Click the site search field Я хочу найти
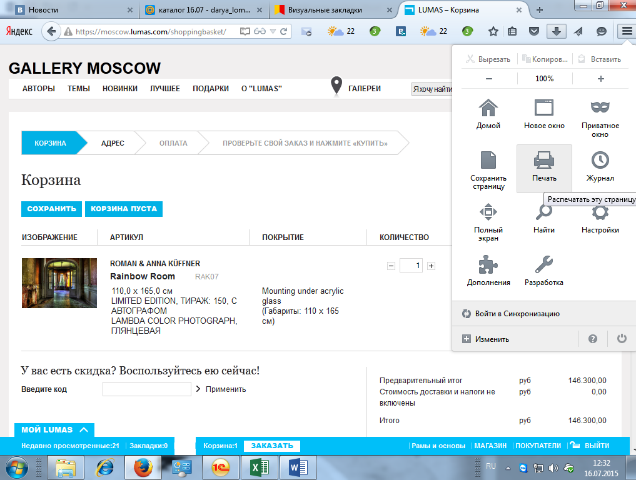Viewport: 636px width, 480px height. coord(432,89)
